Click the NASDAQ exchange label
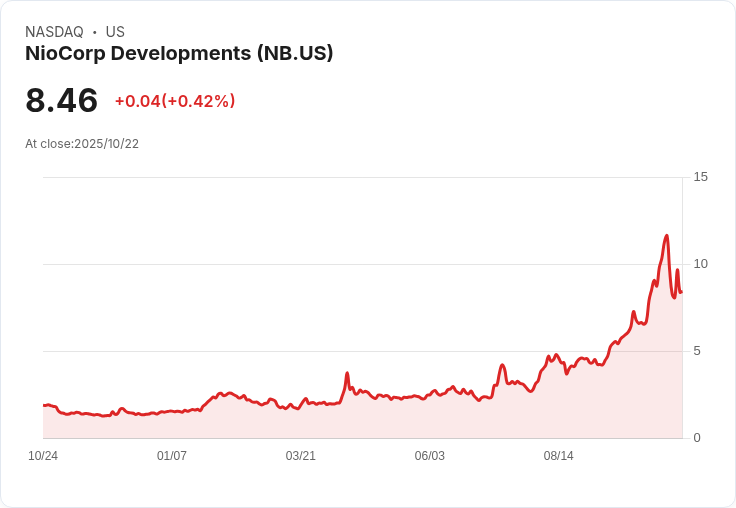736x508 pixels. click(54, 32)
